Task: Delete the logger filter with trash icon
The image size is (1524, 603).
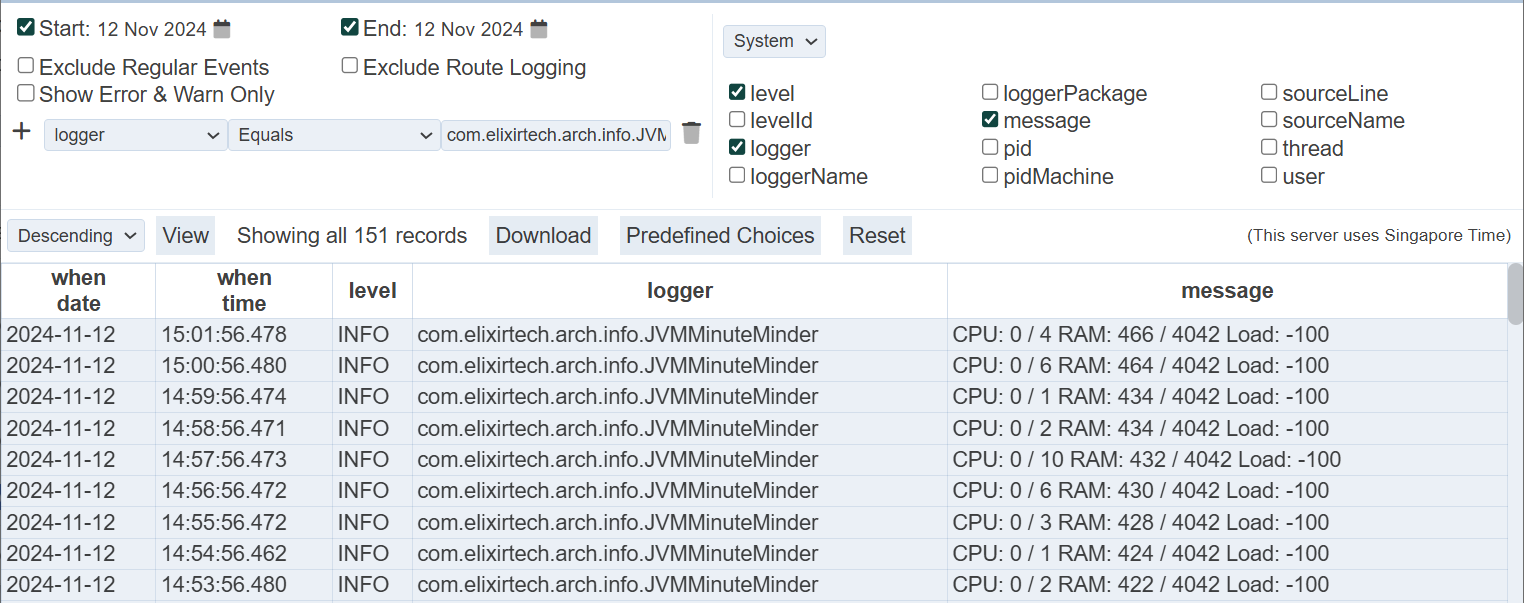Action: pos(691,133)
